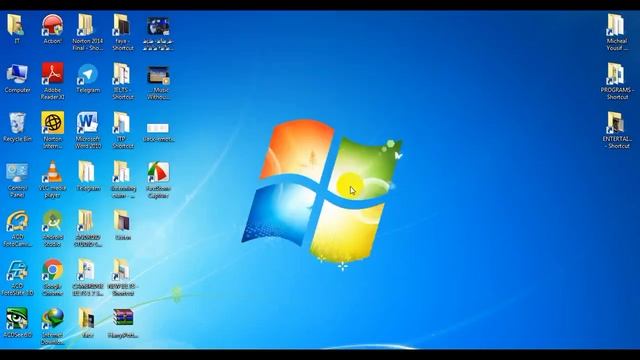Select the Android Studio app shortcut
The height and width of the screenshot is (360, 640).
click(52, 229)
